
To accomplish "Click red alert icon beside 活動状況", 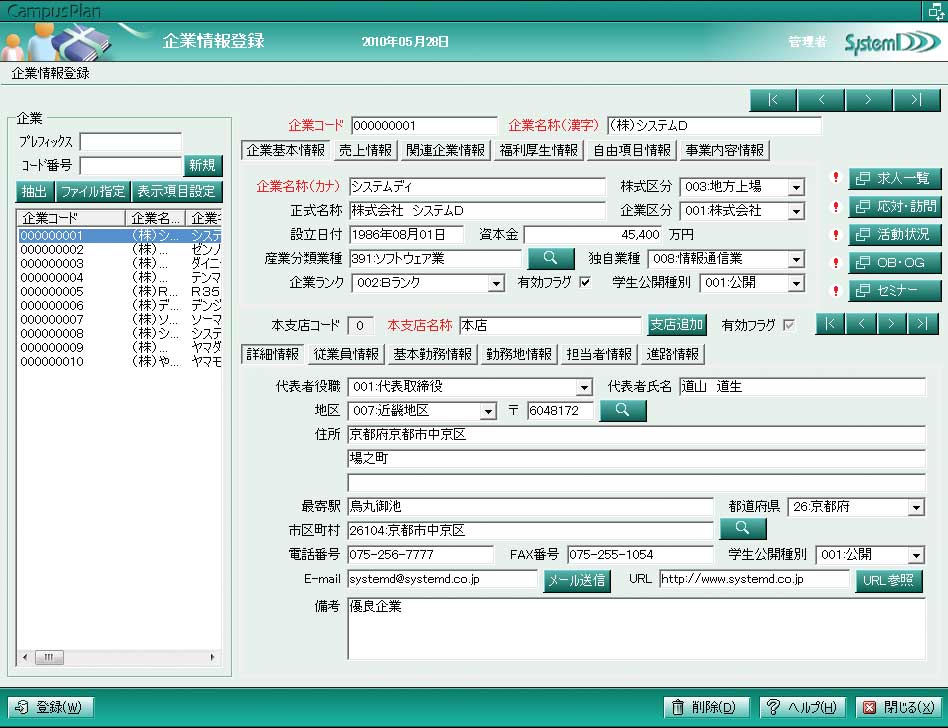I will pyautogui.click(x=836, y=235).
